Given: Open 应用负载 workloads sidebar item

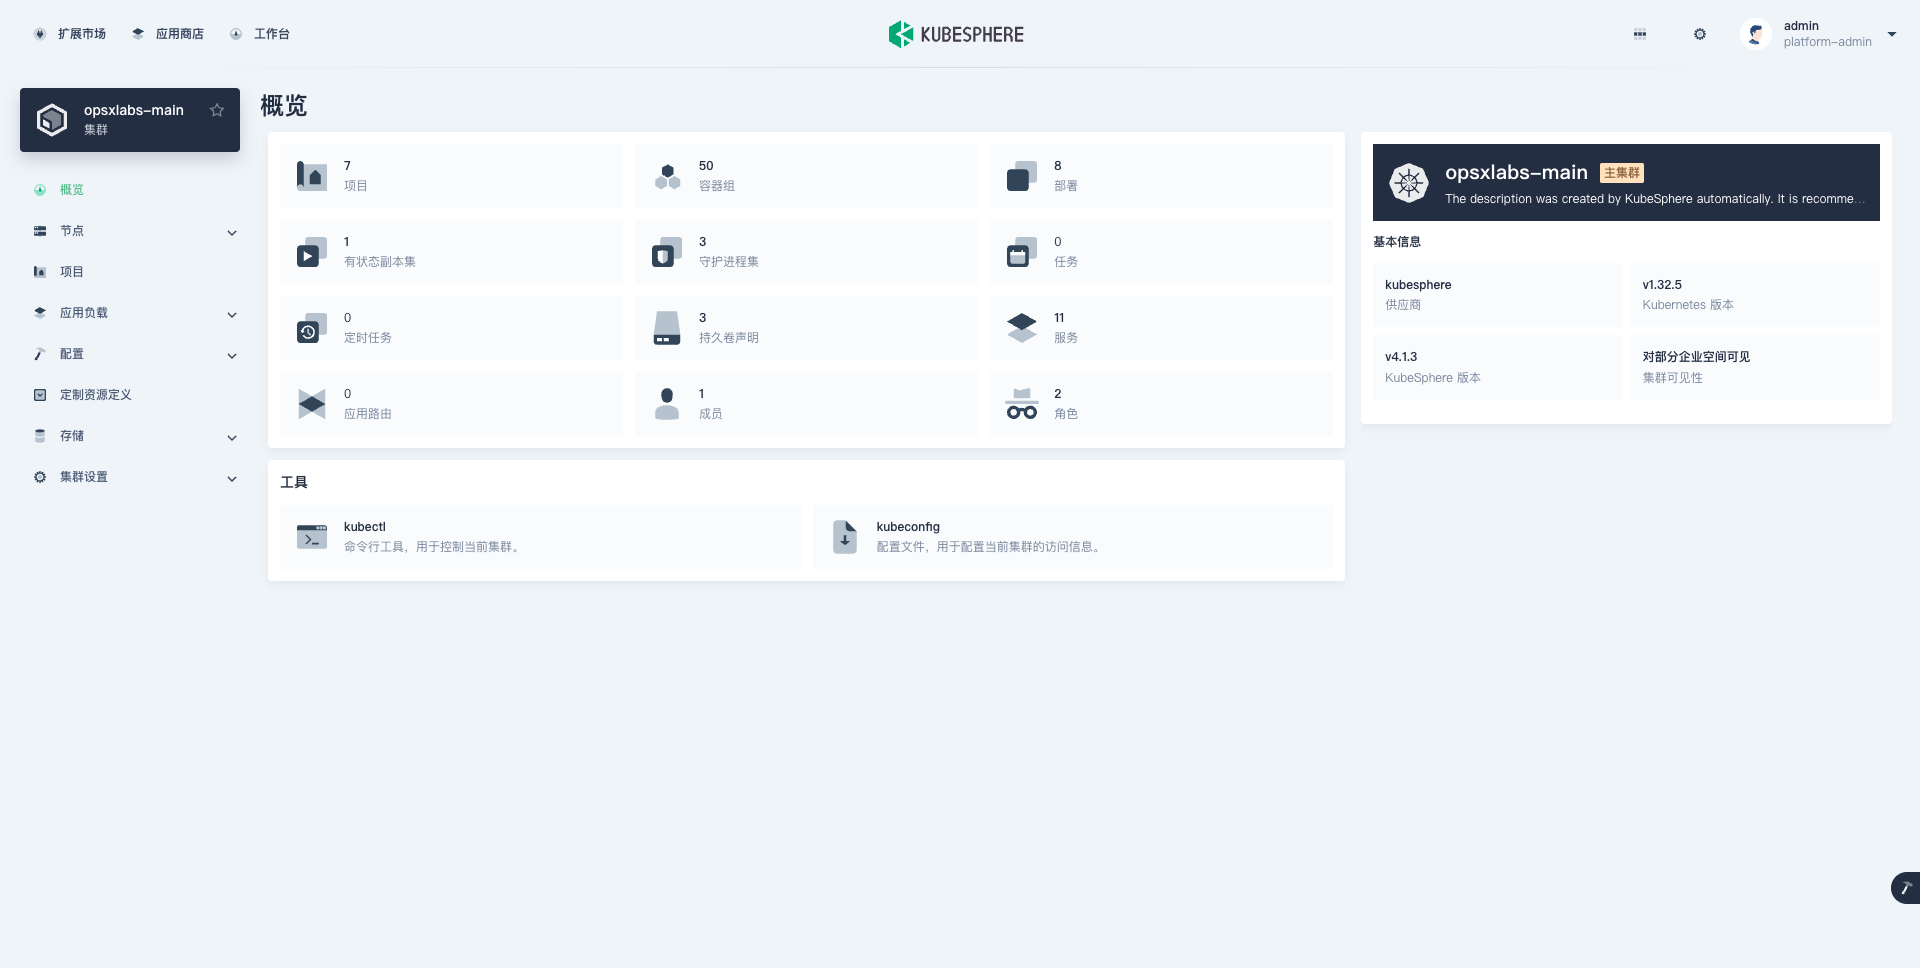Looking at the screenshot, I should tap(84, 313).
